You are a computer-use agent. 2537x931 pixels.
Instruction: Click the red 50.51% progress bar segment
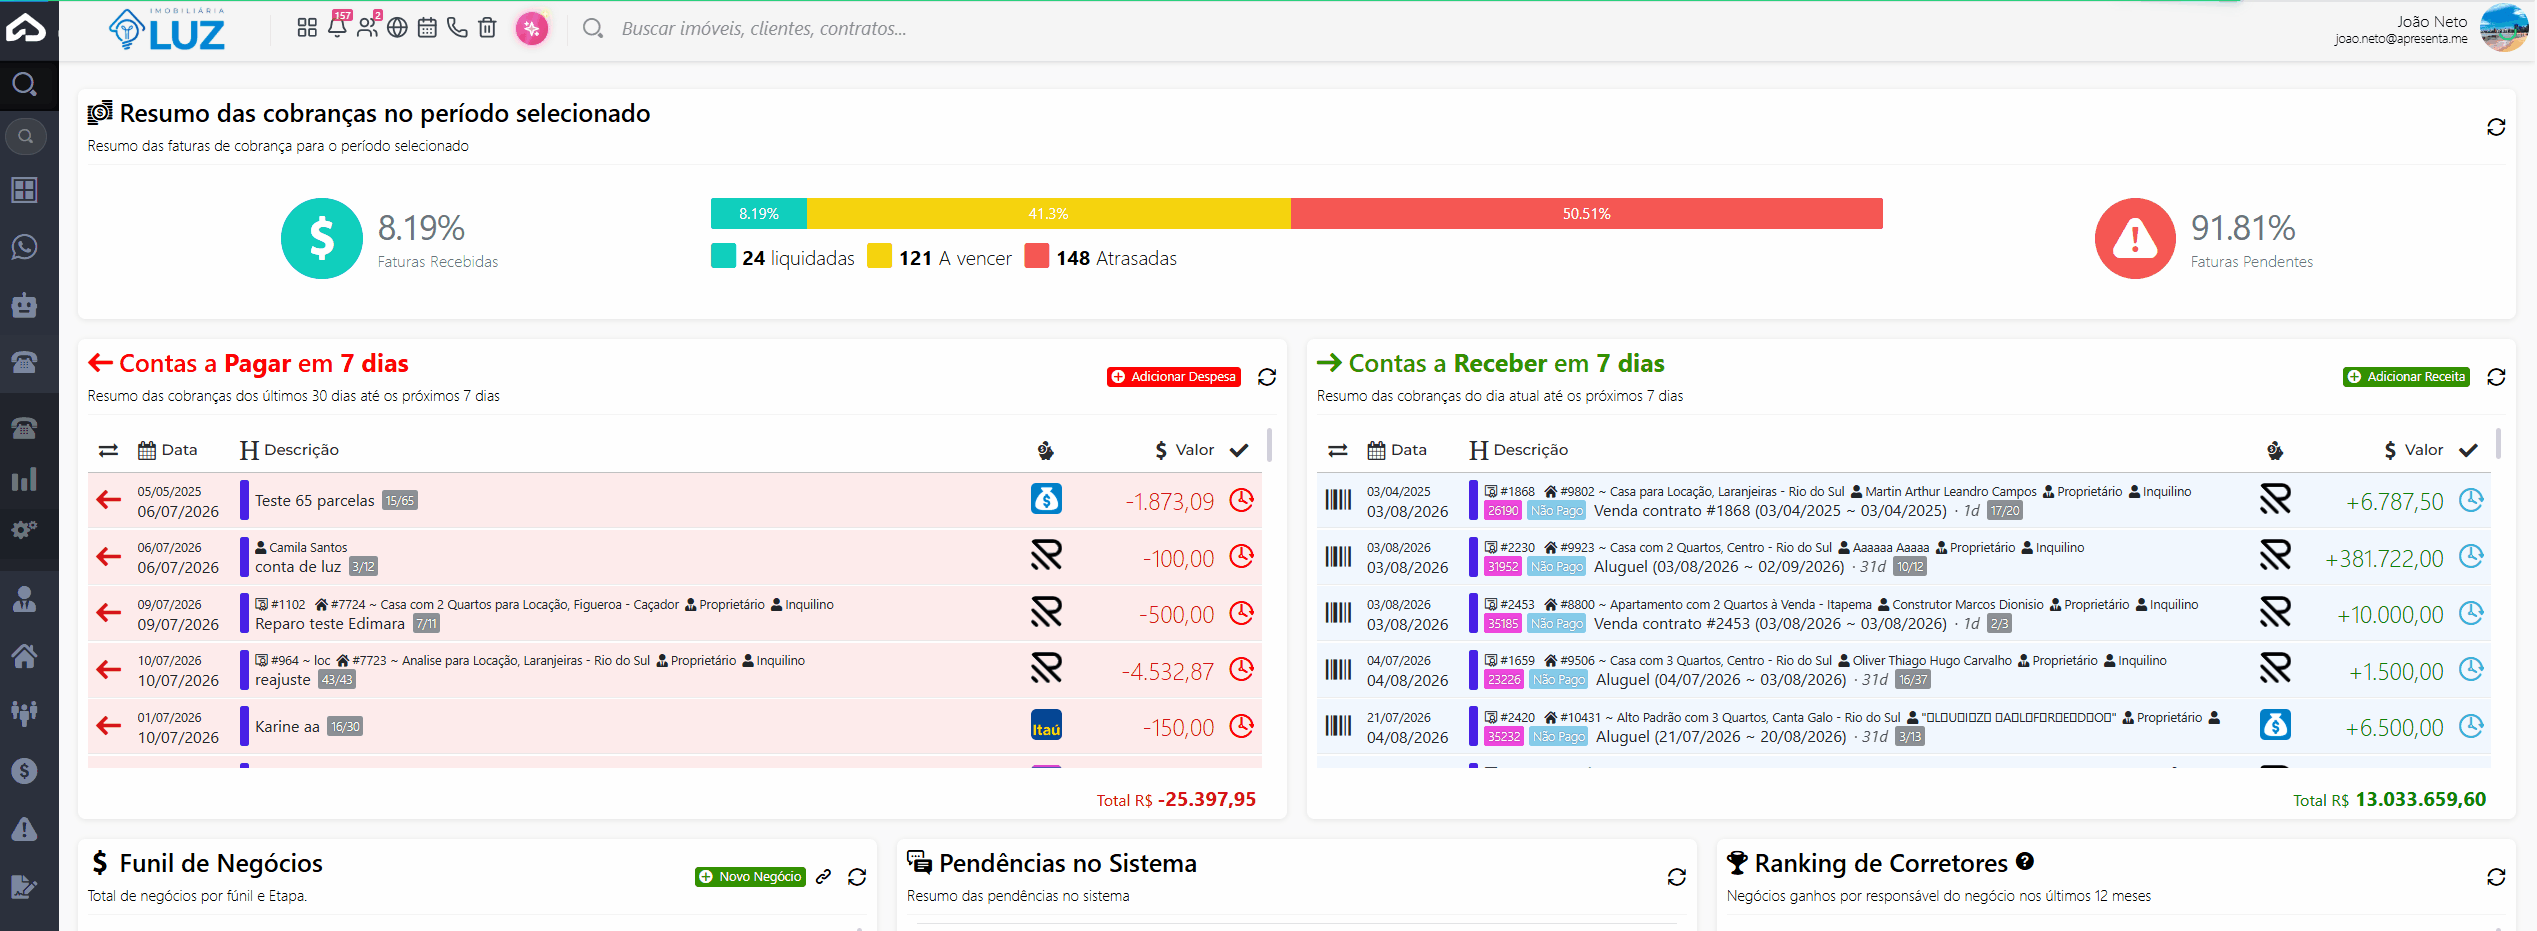coord(1587,214)
